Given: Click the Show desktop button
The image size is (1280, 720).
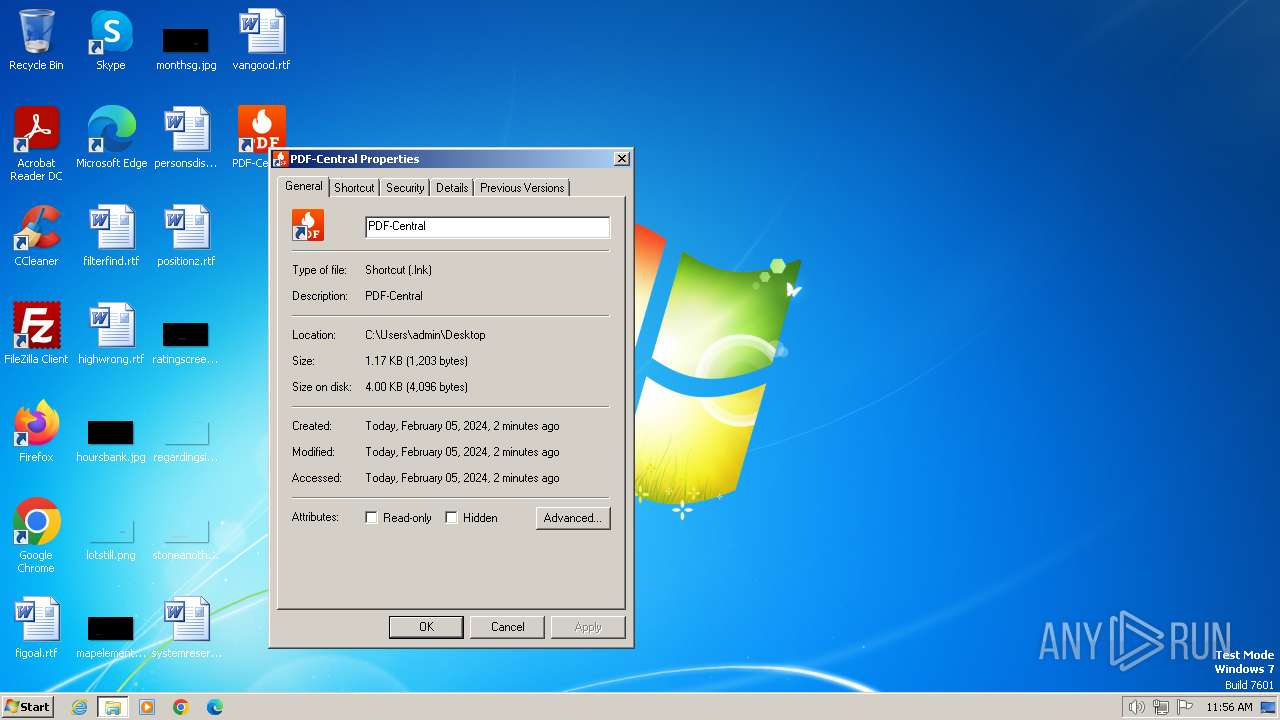Looking at the screenshot, I should pyautogui.click(x=1269, y=707).
